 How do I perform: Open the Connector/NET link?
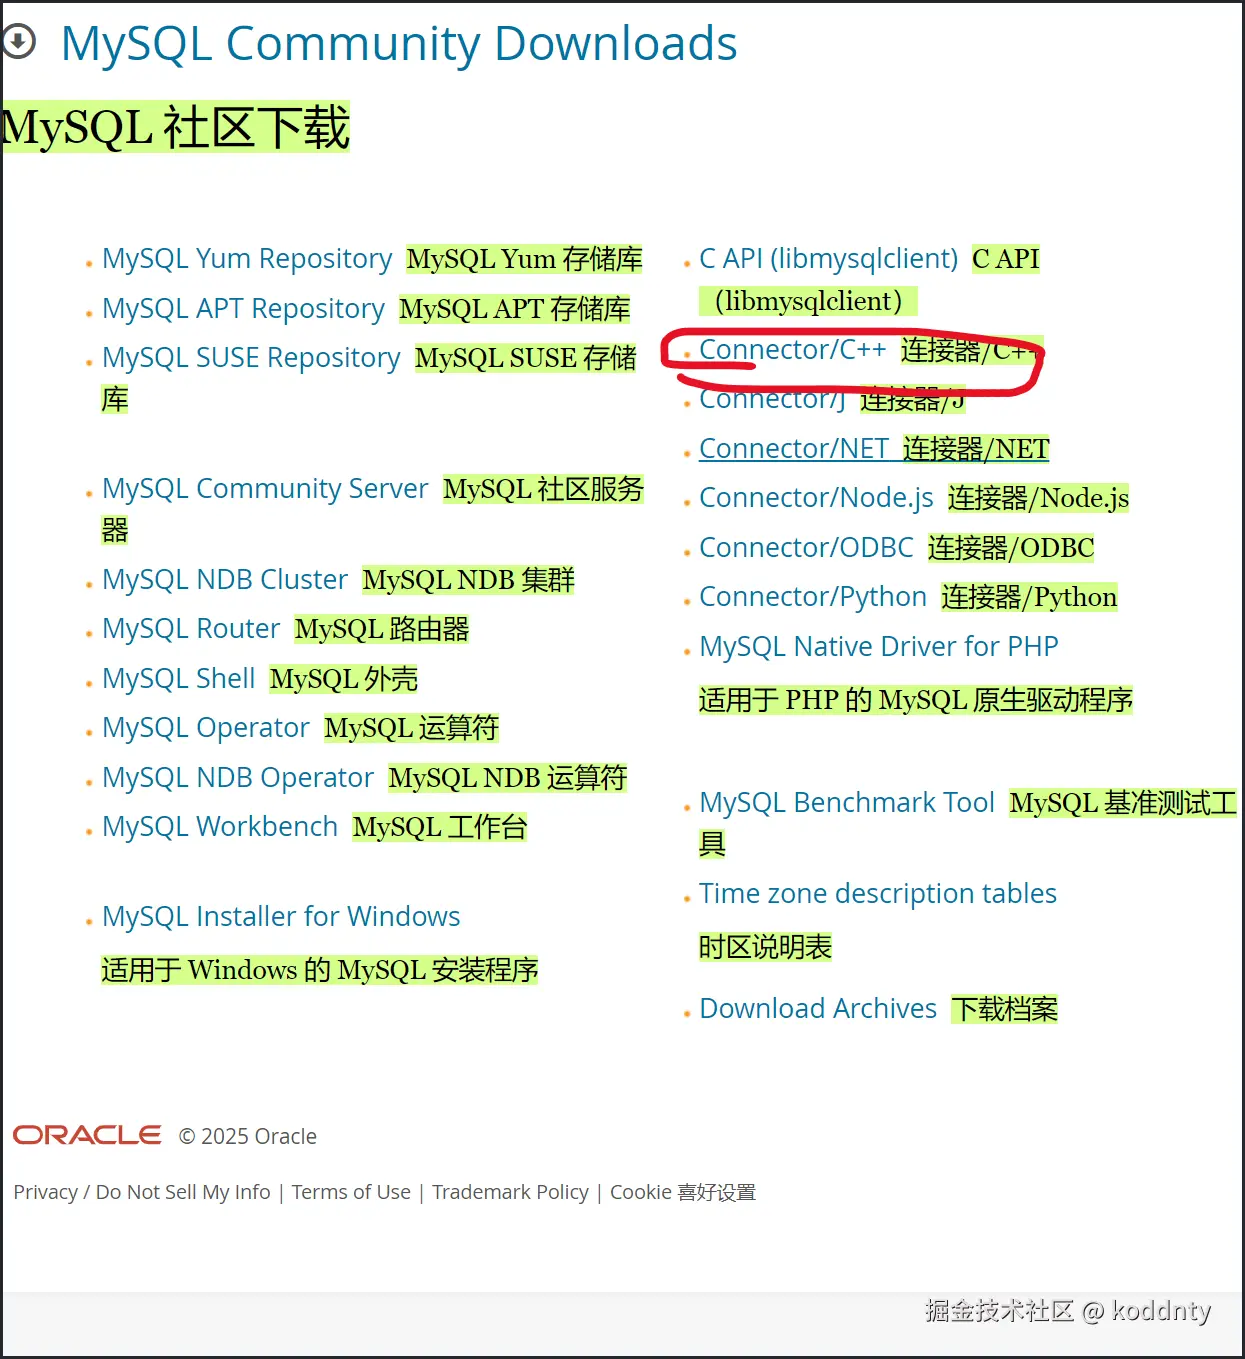(x=794, y=449)
